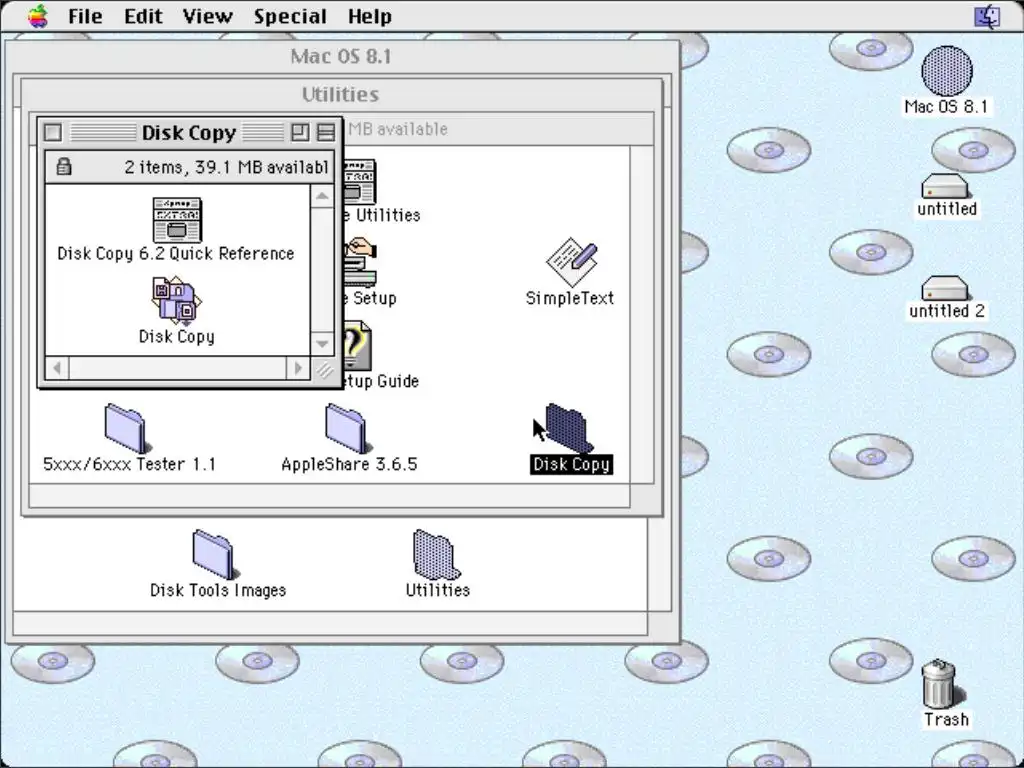Click the Finder application menu icon

[x=987, y=16]
